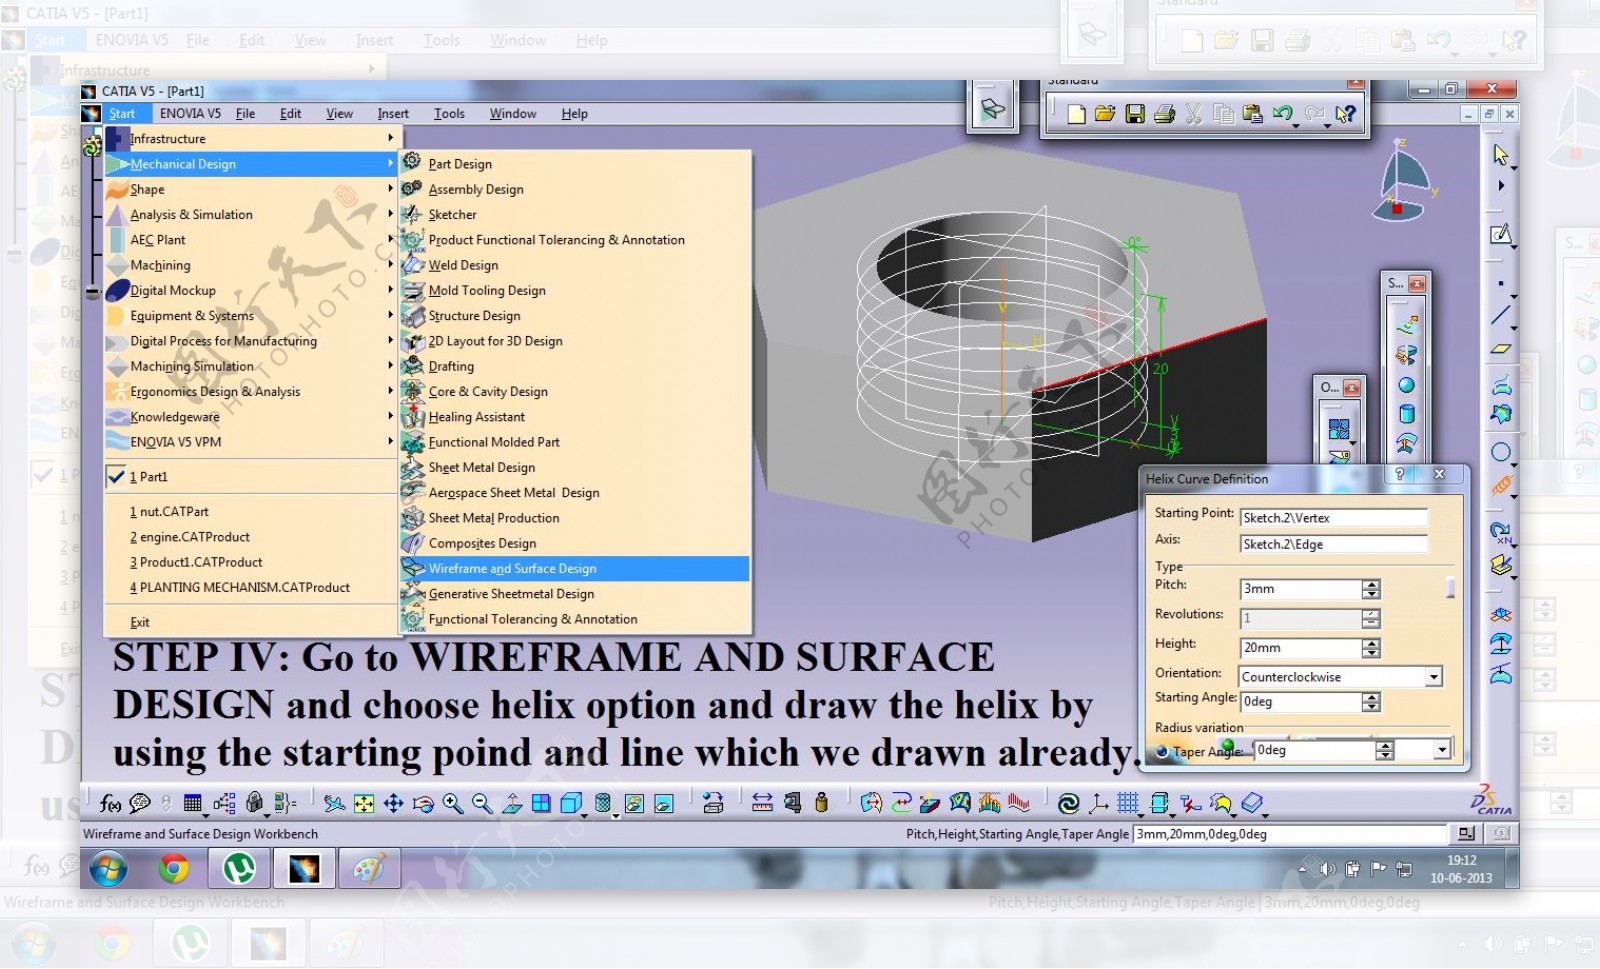Open Google Chrome from taskbar
Screen dimensions: 1600x969
click(x=174, y=869)
